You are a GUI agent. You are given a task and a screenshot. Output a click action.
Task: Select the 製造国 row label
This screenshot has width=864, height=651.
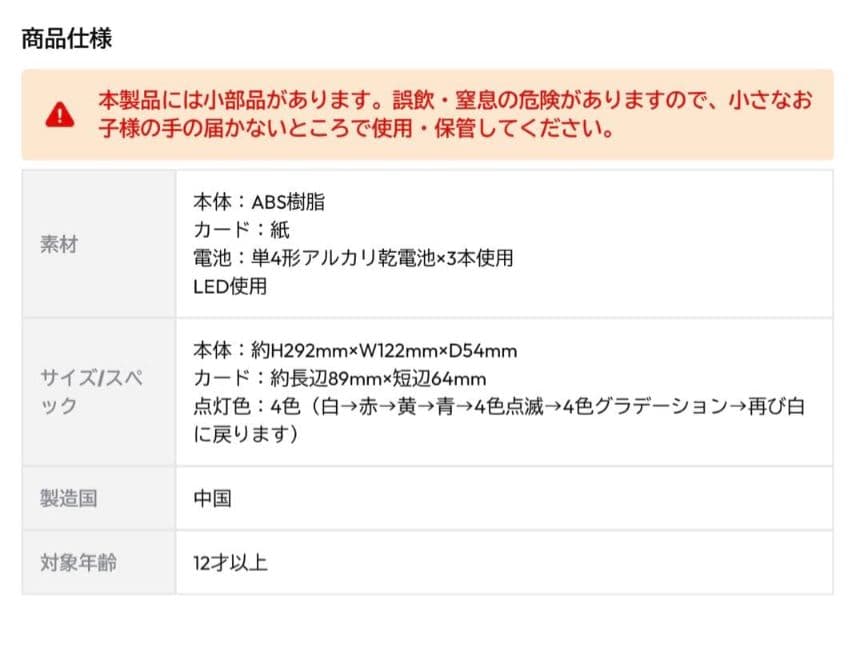coord(68,498)
